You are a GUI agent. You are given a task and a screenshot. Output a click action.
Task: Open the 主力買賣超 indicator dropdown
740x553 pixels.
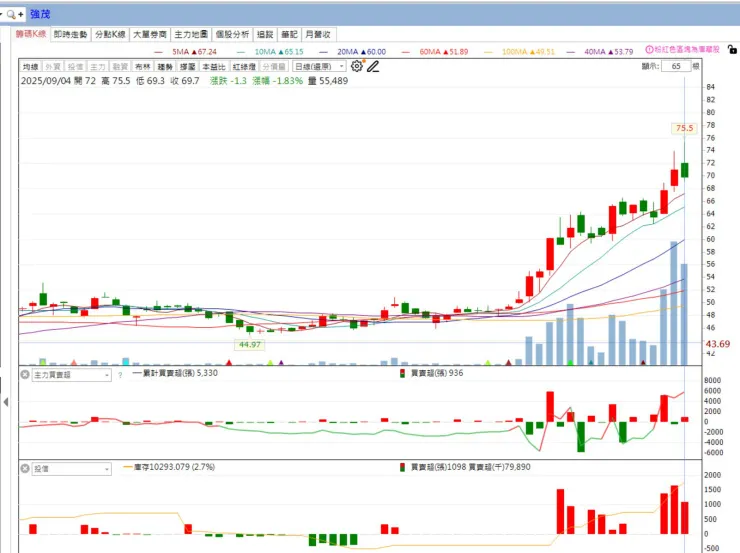pyautogui.click(x=72, y=375)
